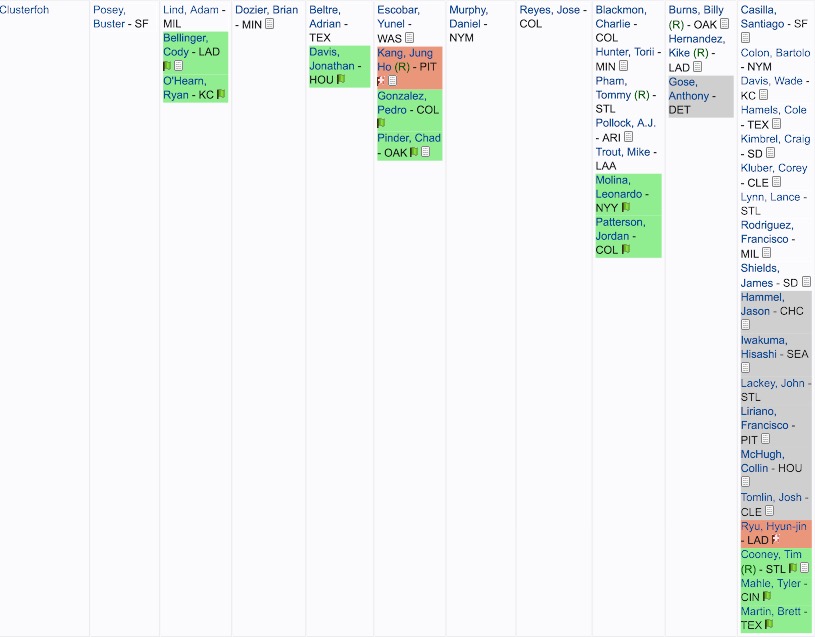Select the Jung Ho Kang player link

pos(405,60)
